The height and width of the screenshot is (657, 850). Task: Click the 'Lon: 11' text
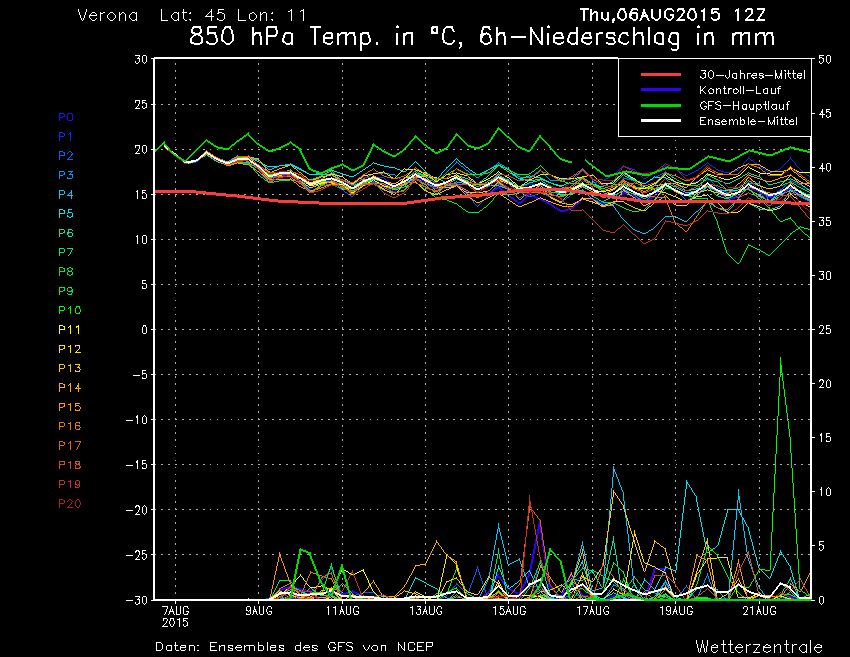click(272, 15)
